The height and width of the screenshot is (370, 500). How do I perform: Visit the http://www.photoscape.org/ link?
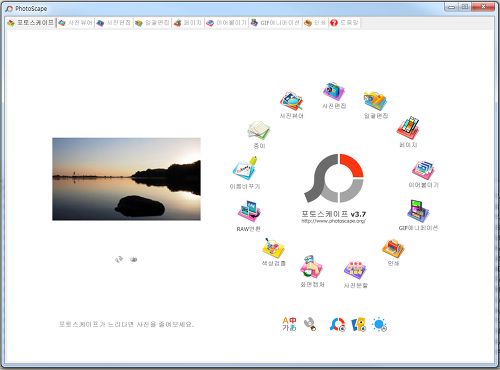tap(334, 221)
